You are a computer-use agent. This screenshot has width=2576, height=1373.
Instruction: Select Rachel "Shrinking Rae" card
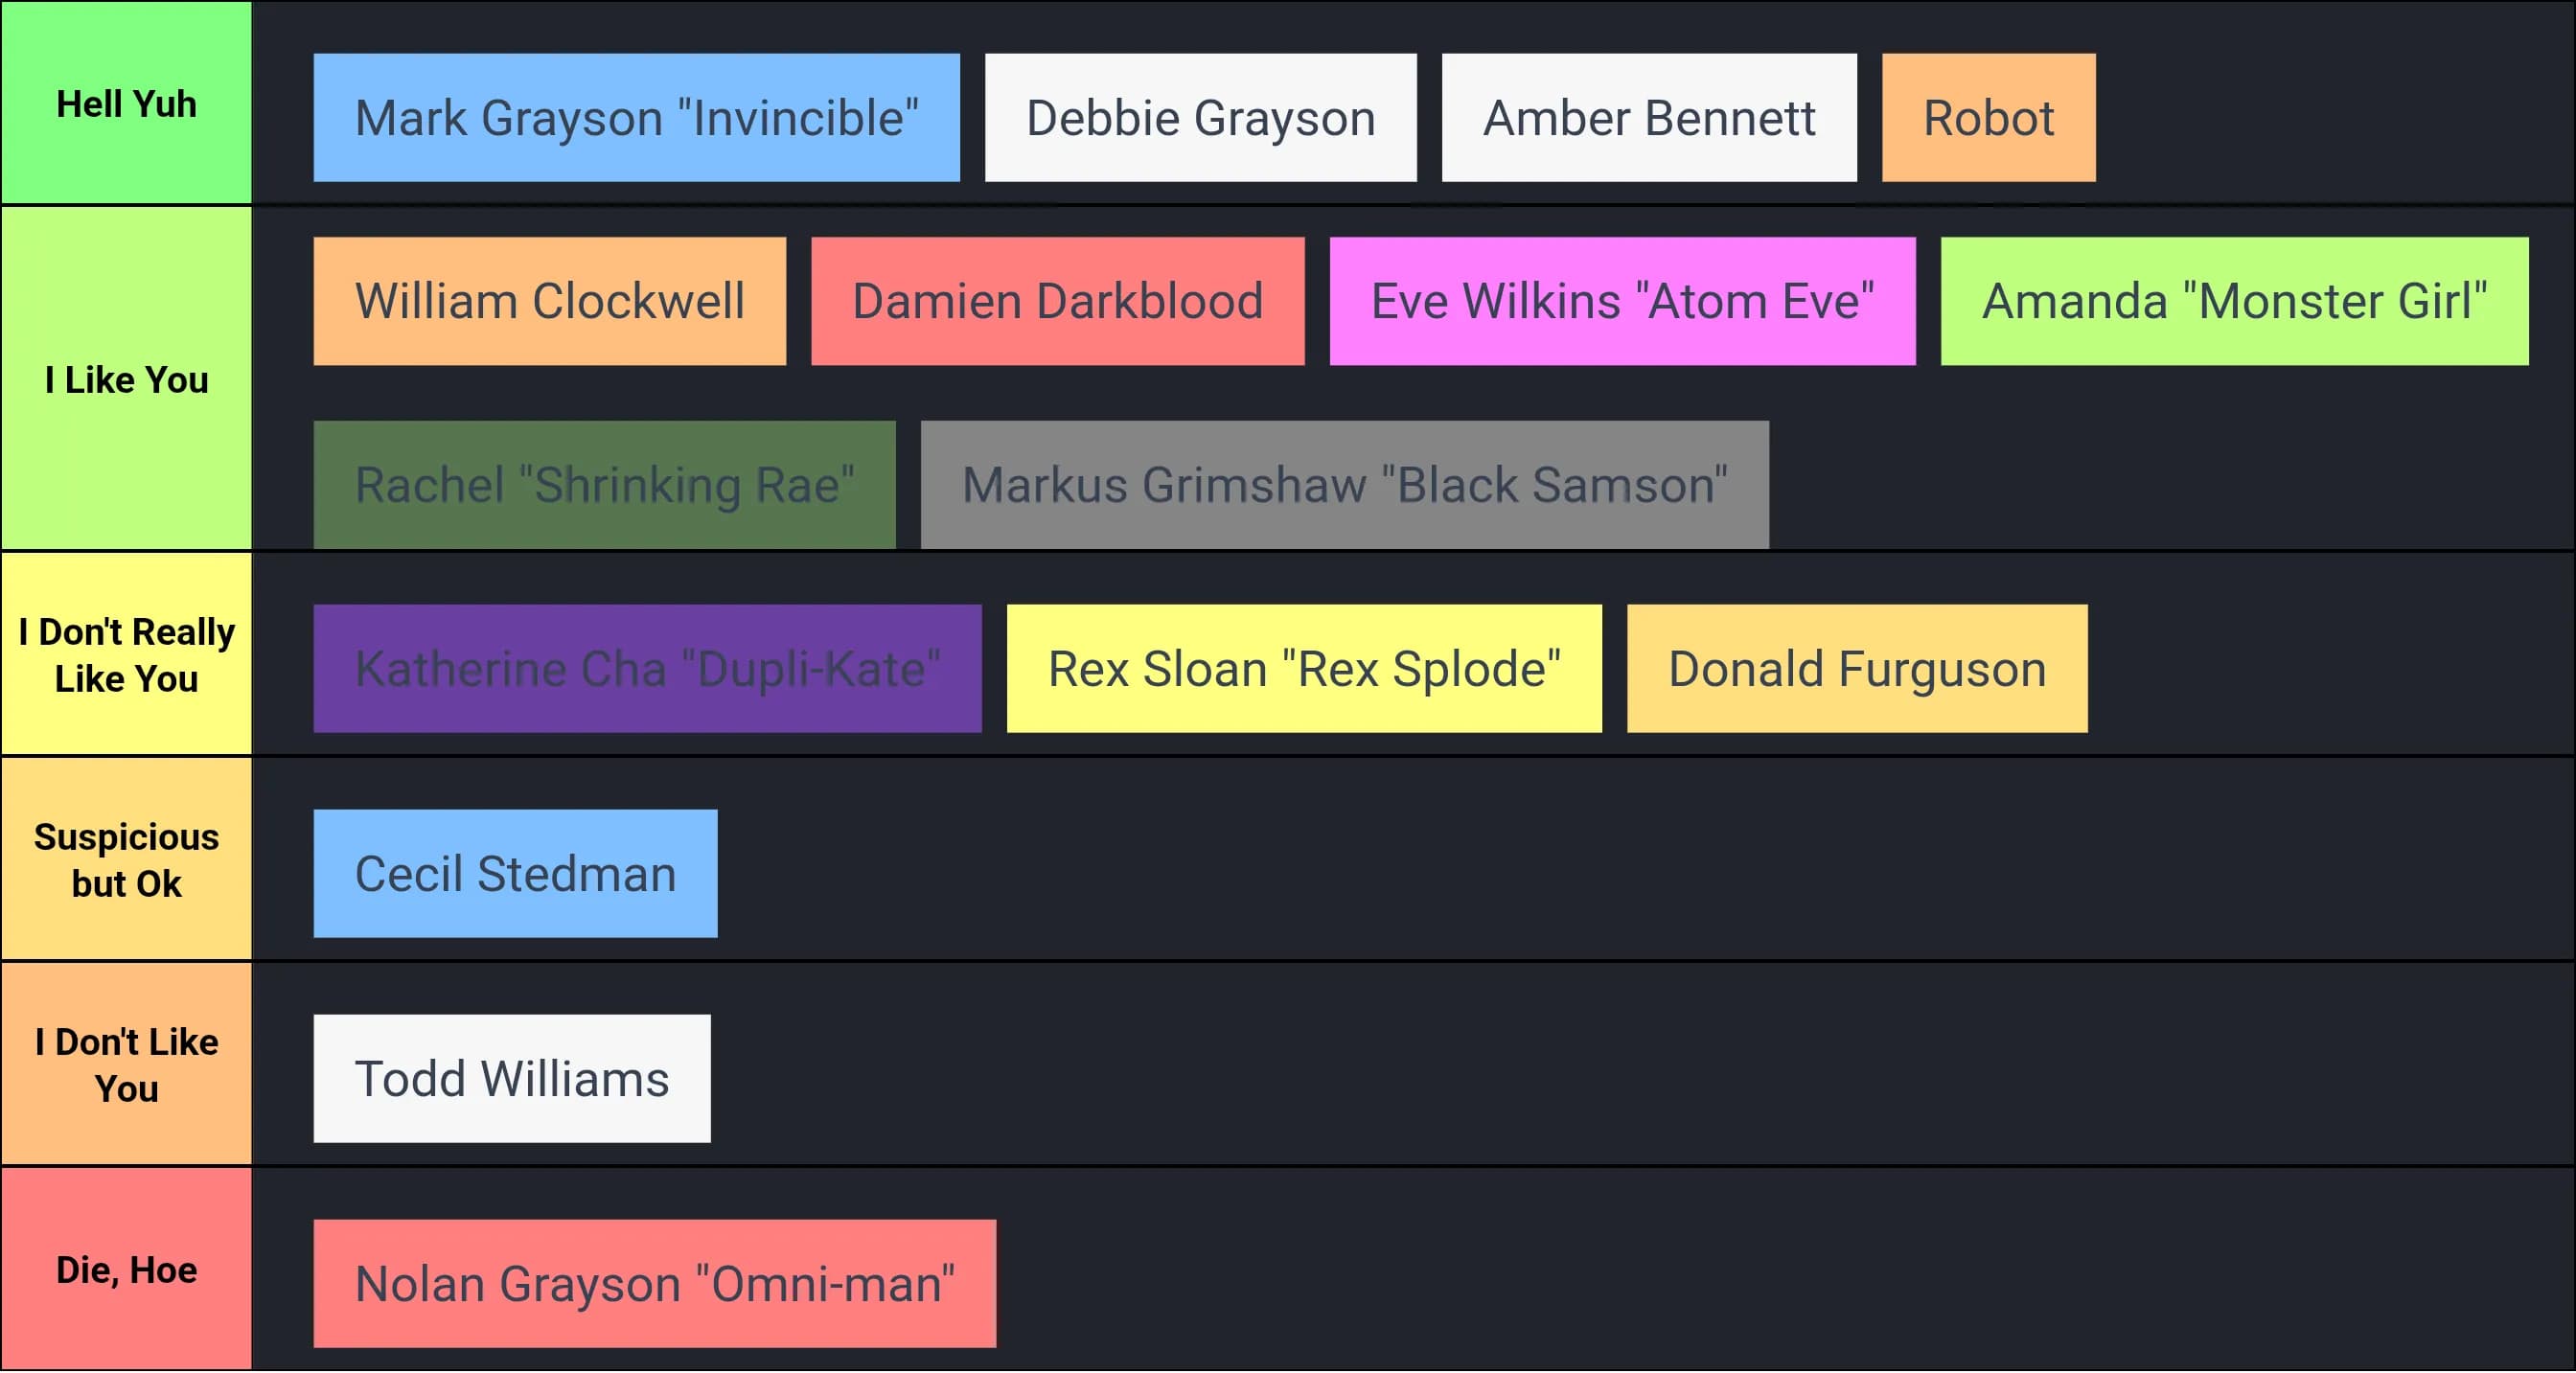604,485
